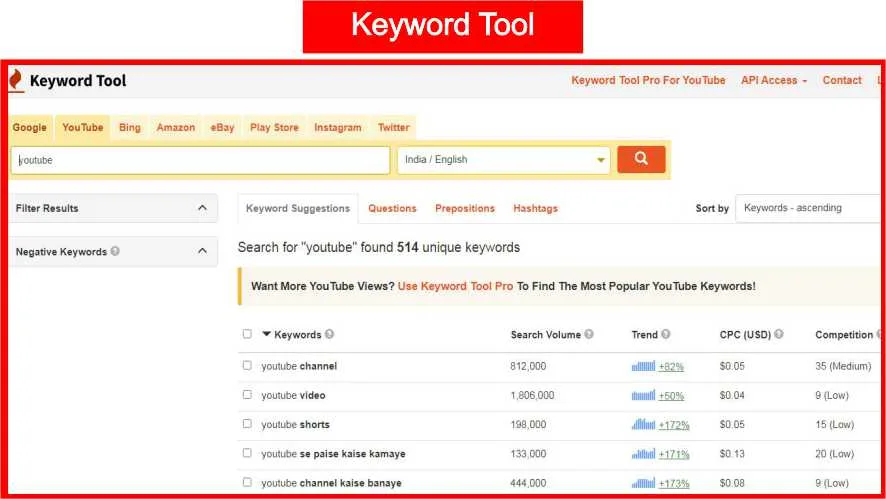Open Negative Keywords help icon
This screenshot has width=886, height=499.
point(115,251)
